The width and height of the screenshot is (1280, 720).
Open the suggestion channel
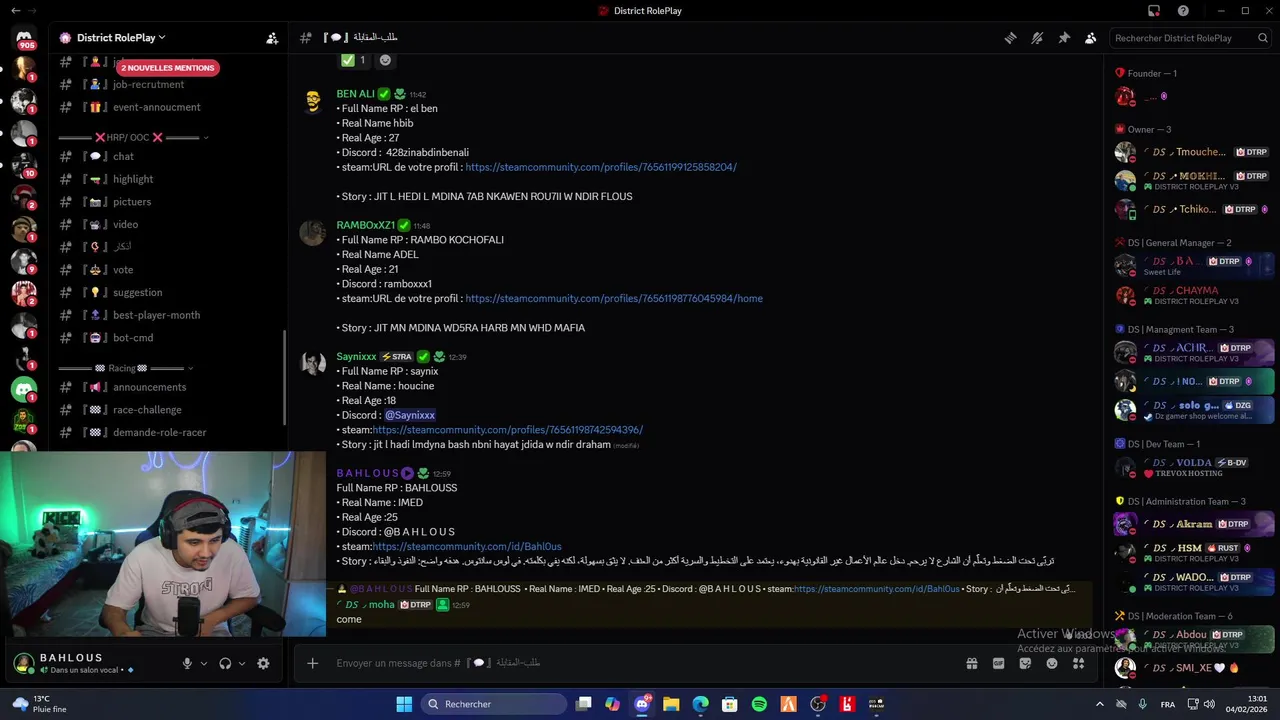click(x=137, y=292)
